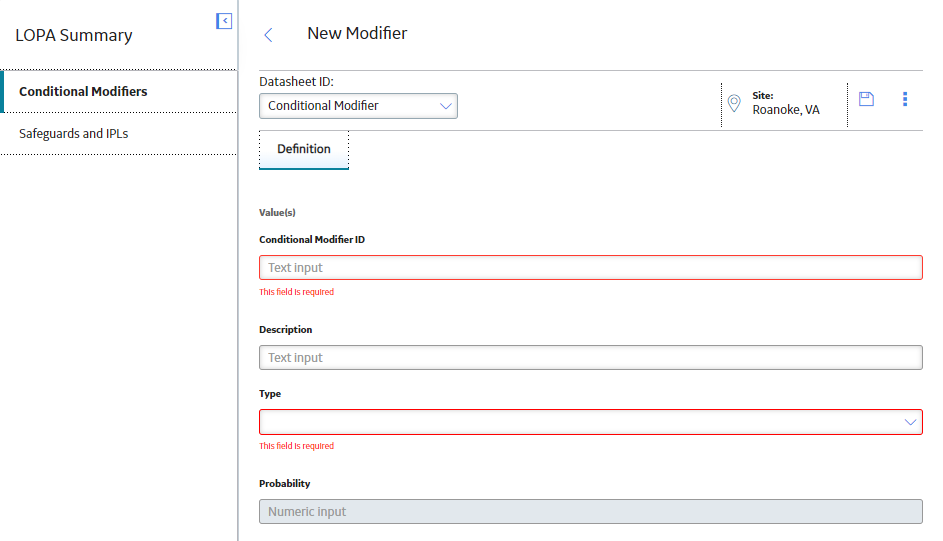
Task: Click required-field error below Conditional Modifier ID
Action: pyautogui.click(x=296, y=292)
